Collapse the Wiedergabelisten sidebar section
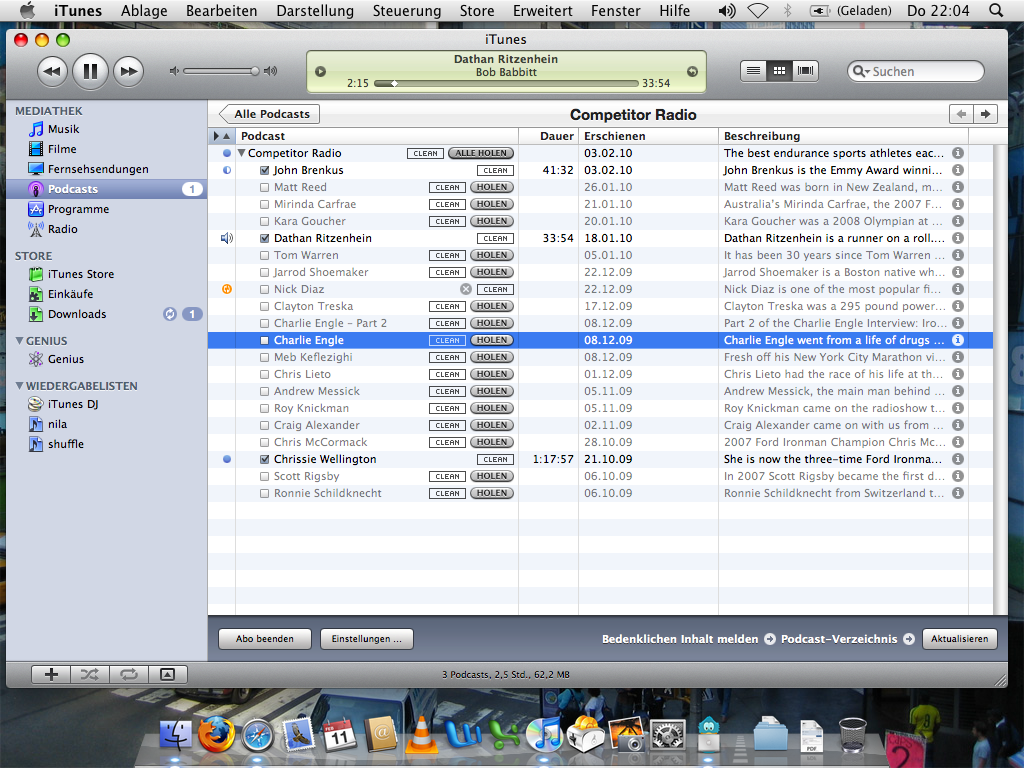Image resolution: width=1024 pixels, height=768 pixels. [x=20, y=386]
